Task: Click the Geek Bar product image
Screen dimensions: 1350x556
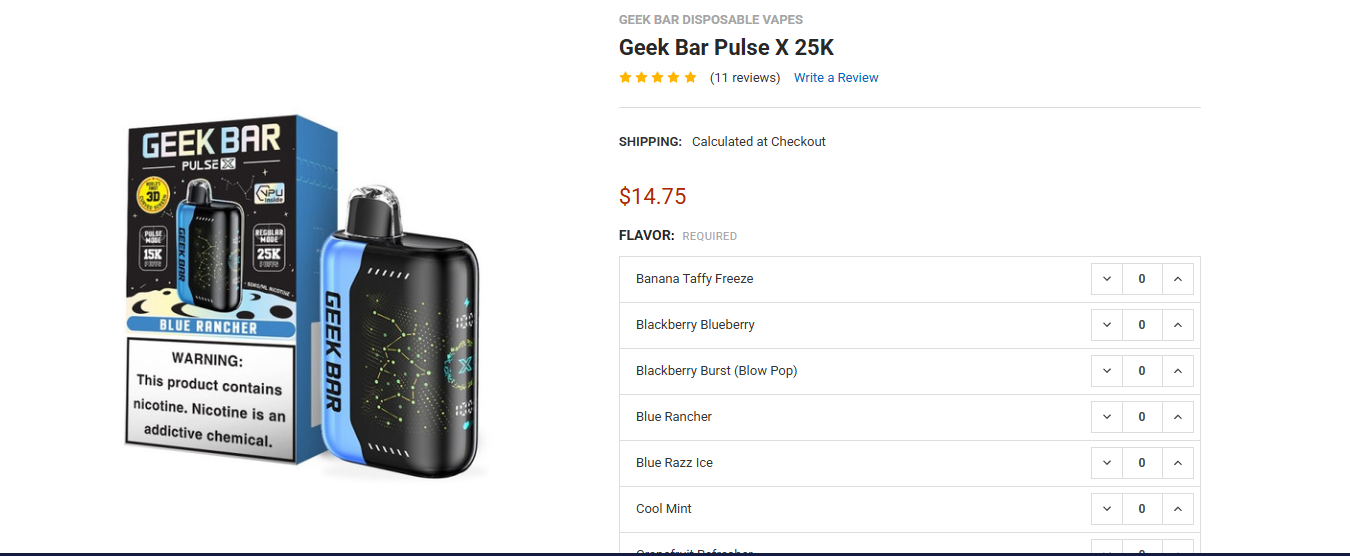Action: click(305, 297)
